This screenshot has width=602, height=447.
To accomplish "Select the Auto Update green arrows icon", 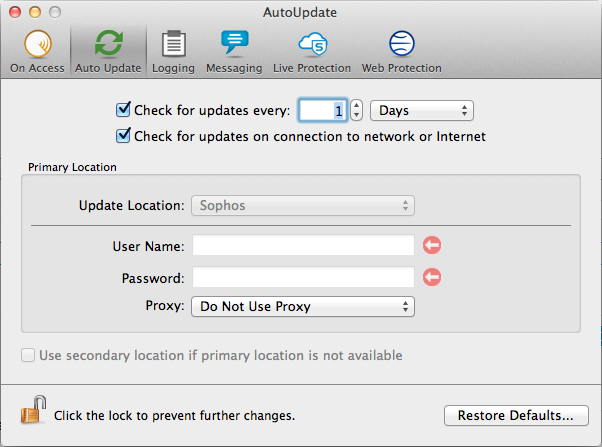I will [x=109, y=44].
